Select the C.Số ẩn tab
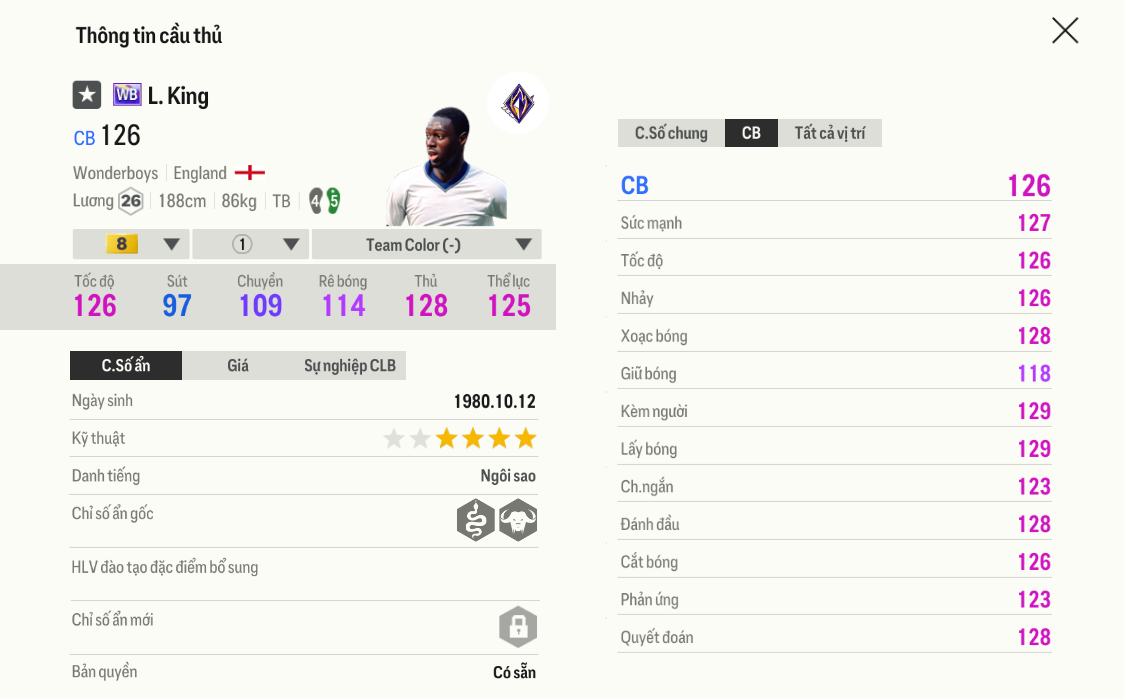The height and width of the screenshot is (699, 1125). tap(126, 365)
